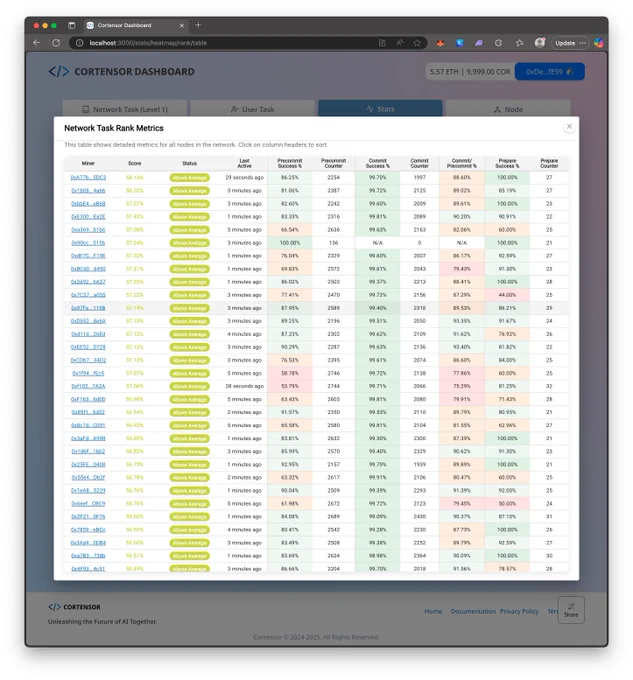View site information icon in address bar
Viewport: 633px width, 680px height.
(x=80, y=42)
